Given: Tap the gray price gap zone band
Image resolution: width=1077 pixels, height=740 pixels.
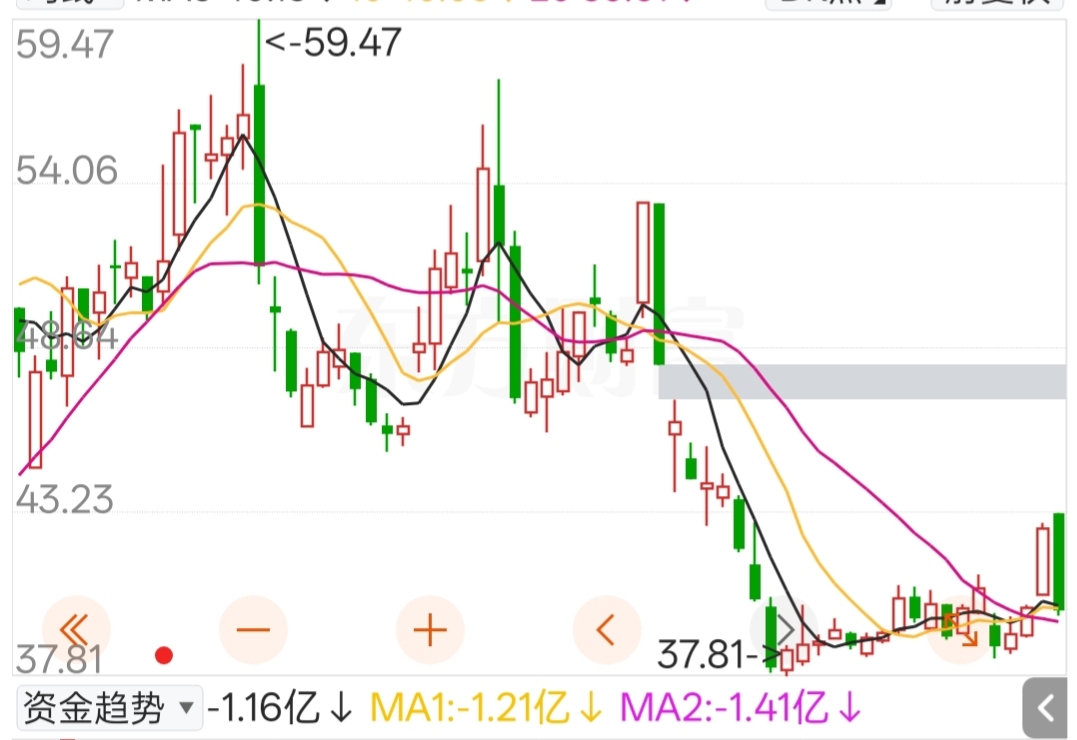Looking at the screenshot, I should tap(862, 382).
